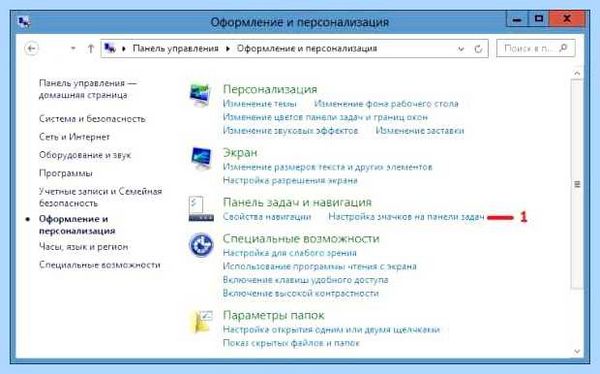
Task: Expand the address bar history dropdown
Action: (x=461, y=49)
